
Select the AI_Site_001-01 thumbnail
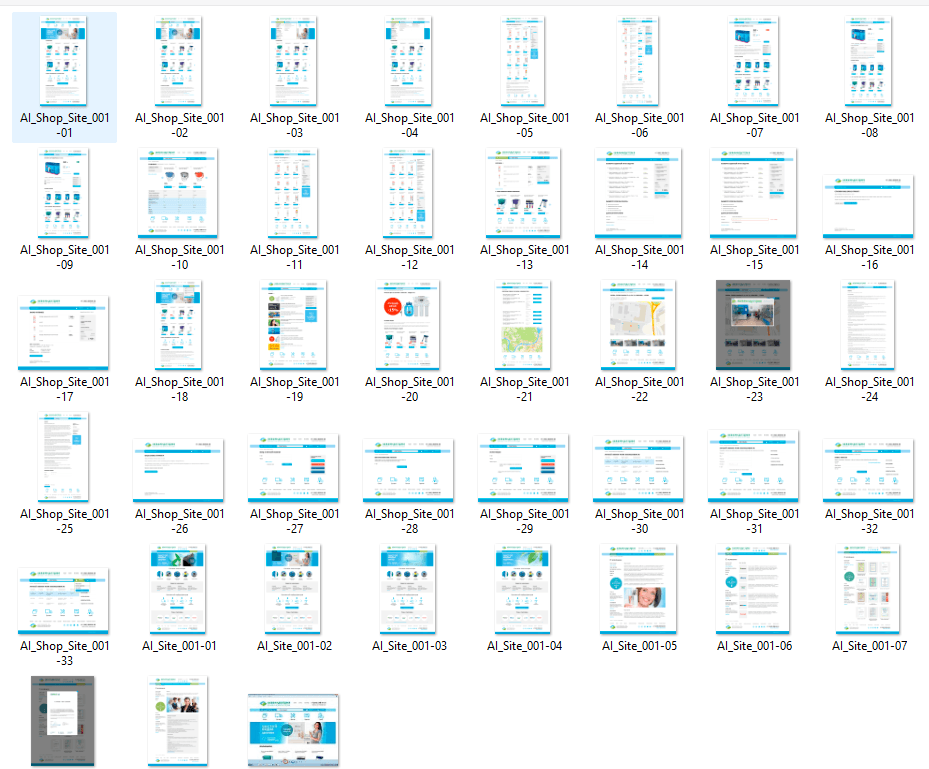(x=178, y=589)
